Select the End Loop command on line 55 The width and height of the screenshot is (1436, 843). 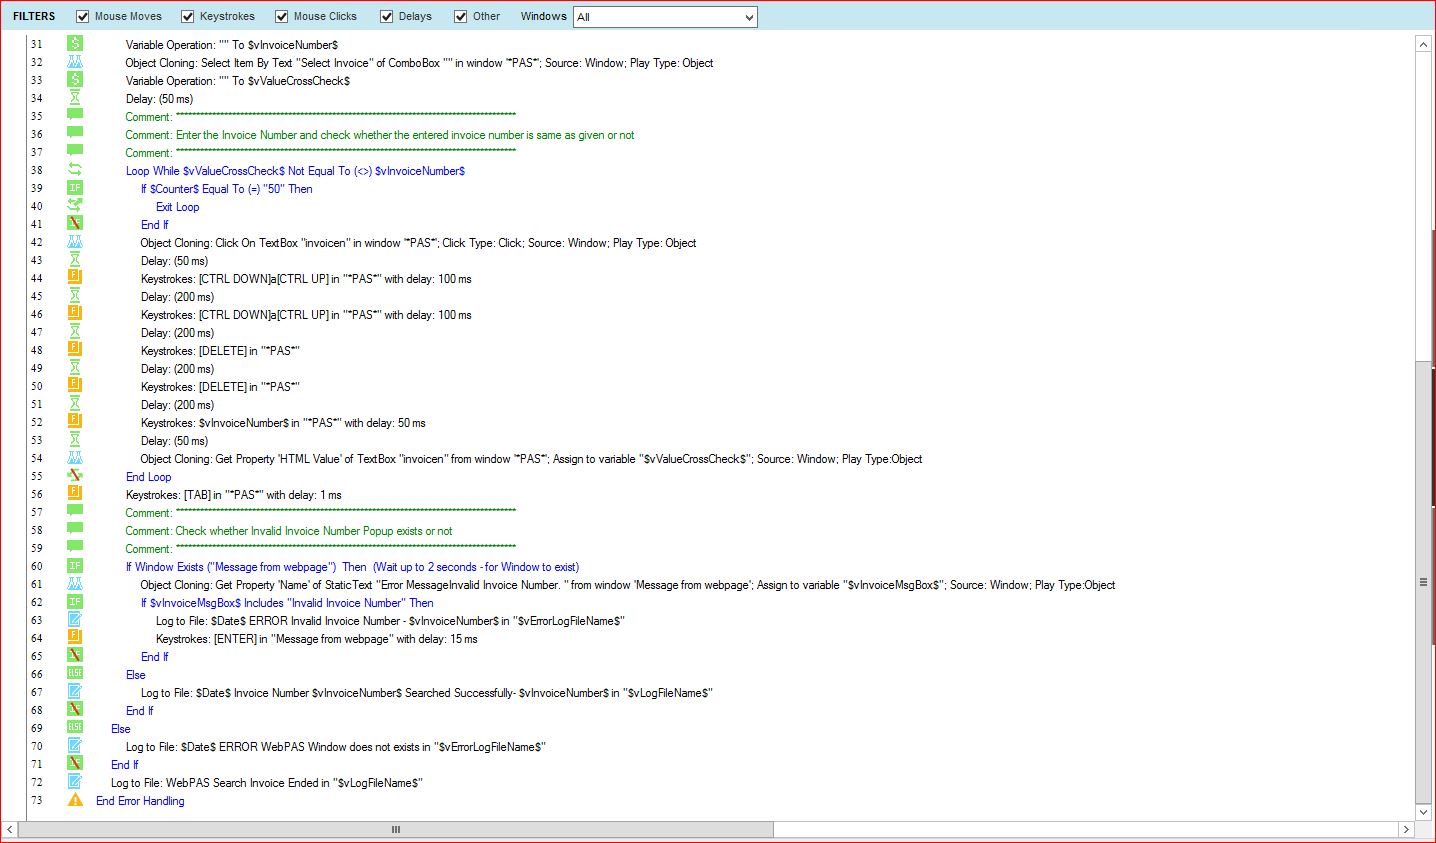click(148, 477)
